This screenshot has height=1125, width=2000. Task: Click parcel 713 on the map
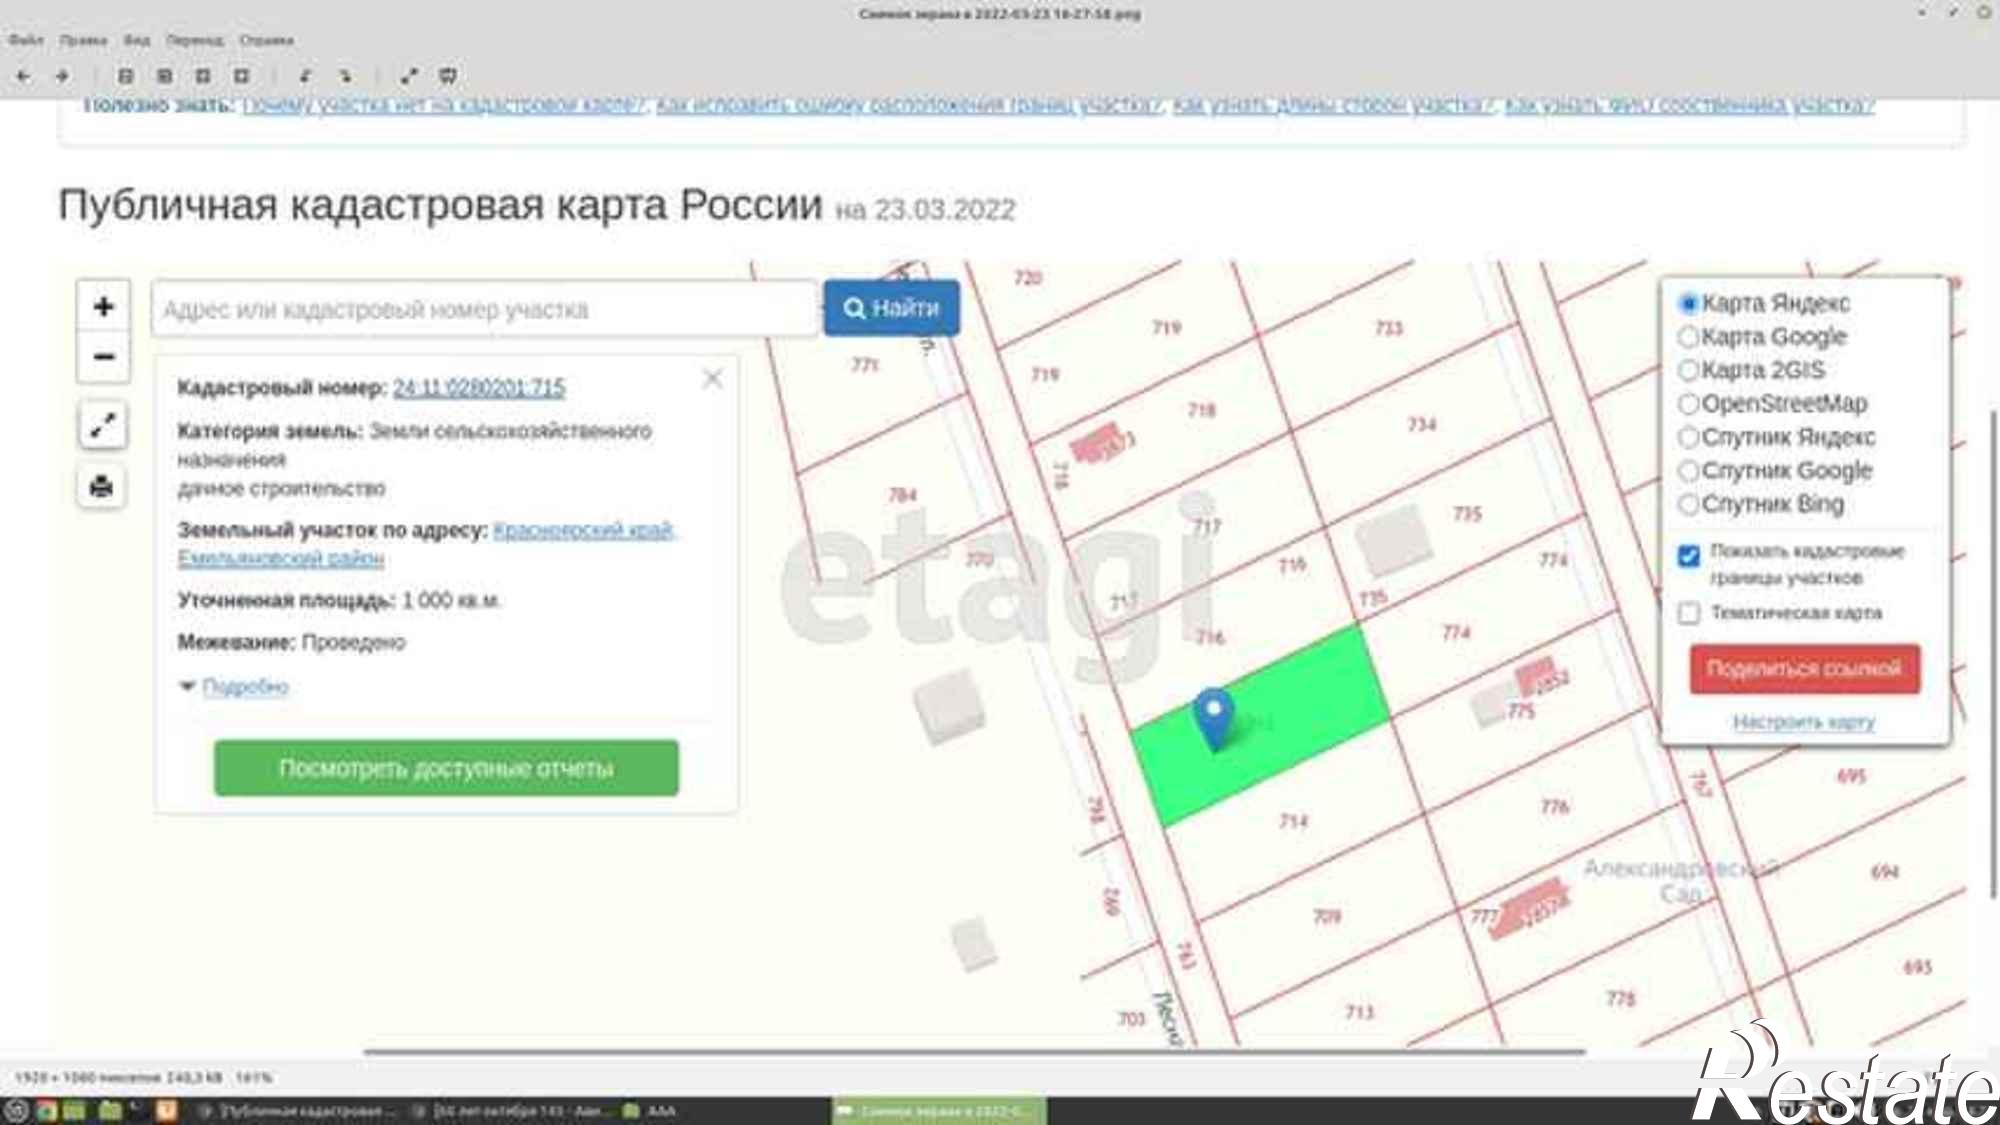click(x=1359, y=1012)
